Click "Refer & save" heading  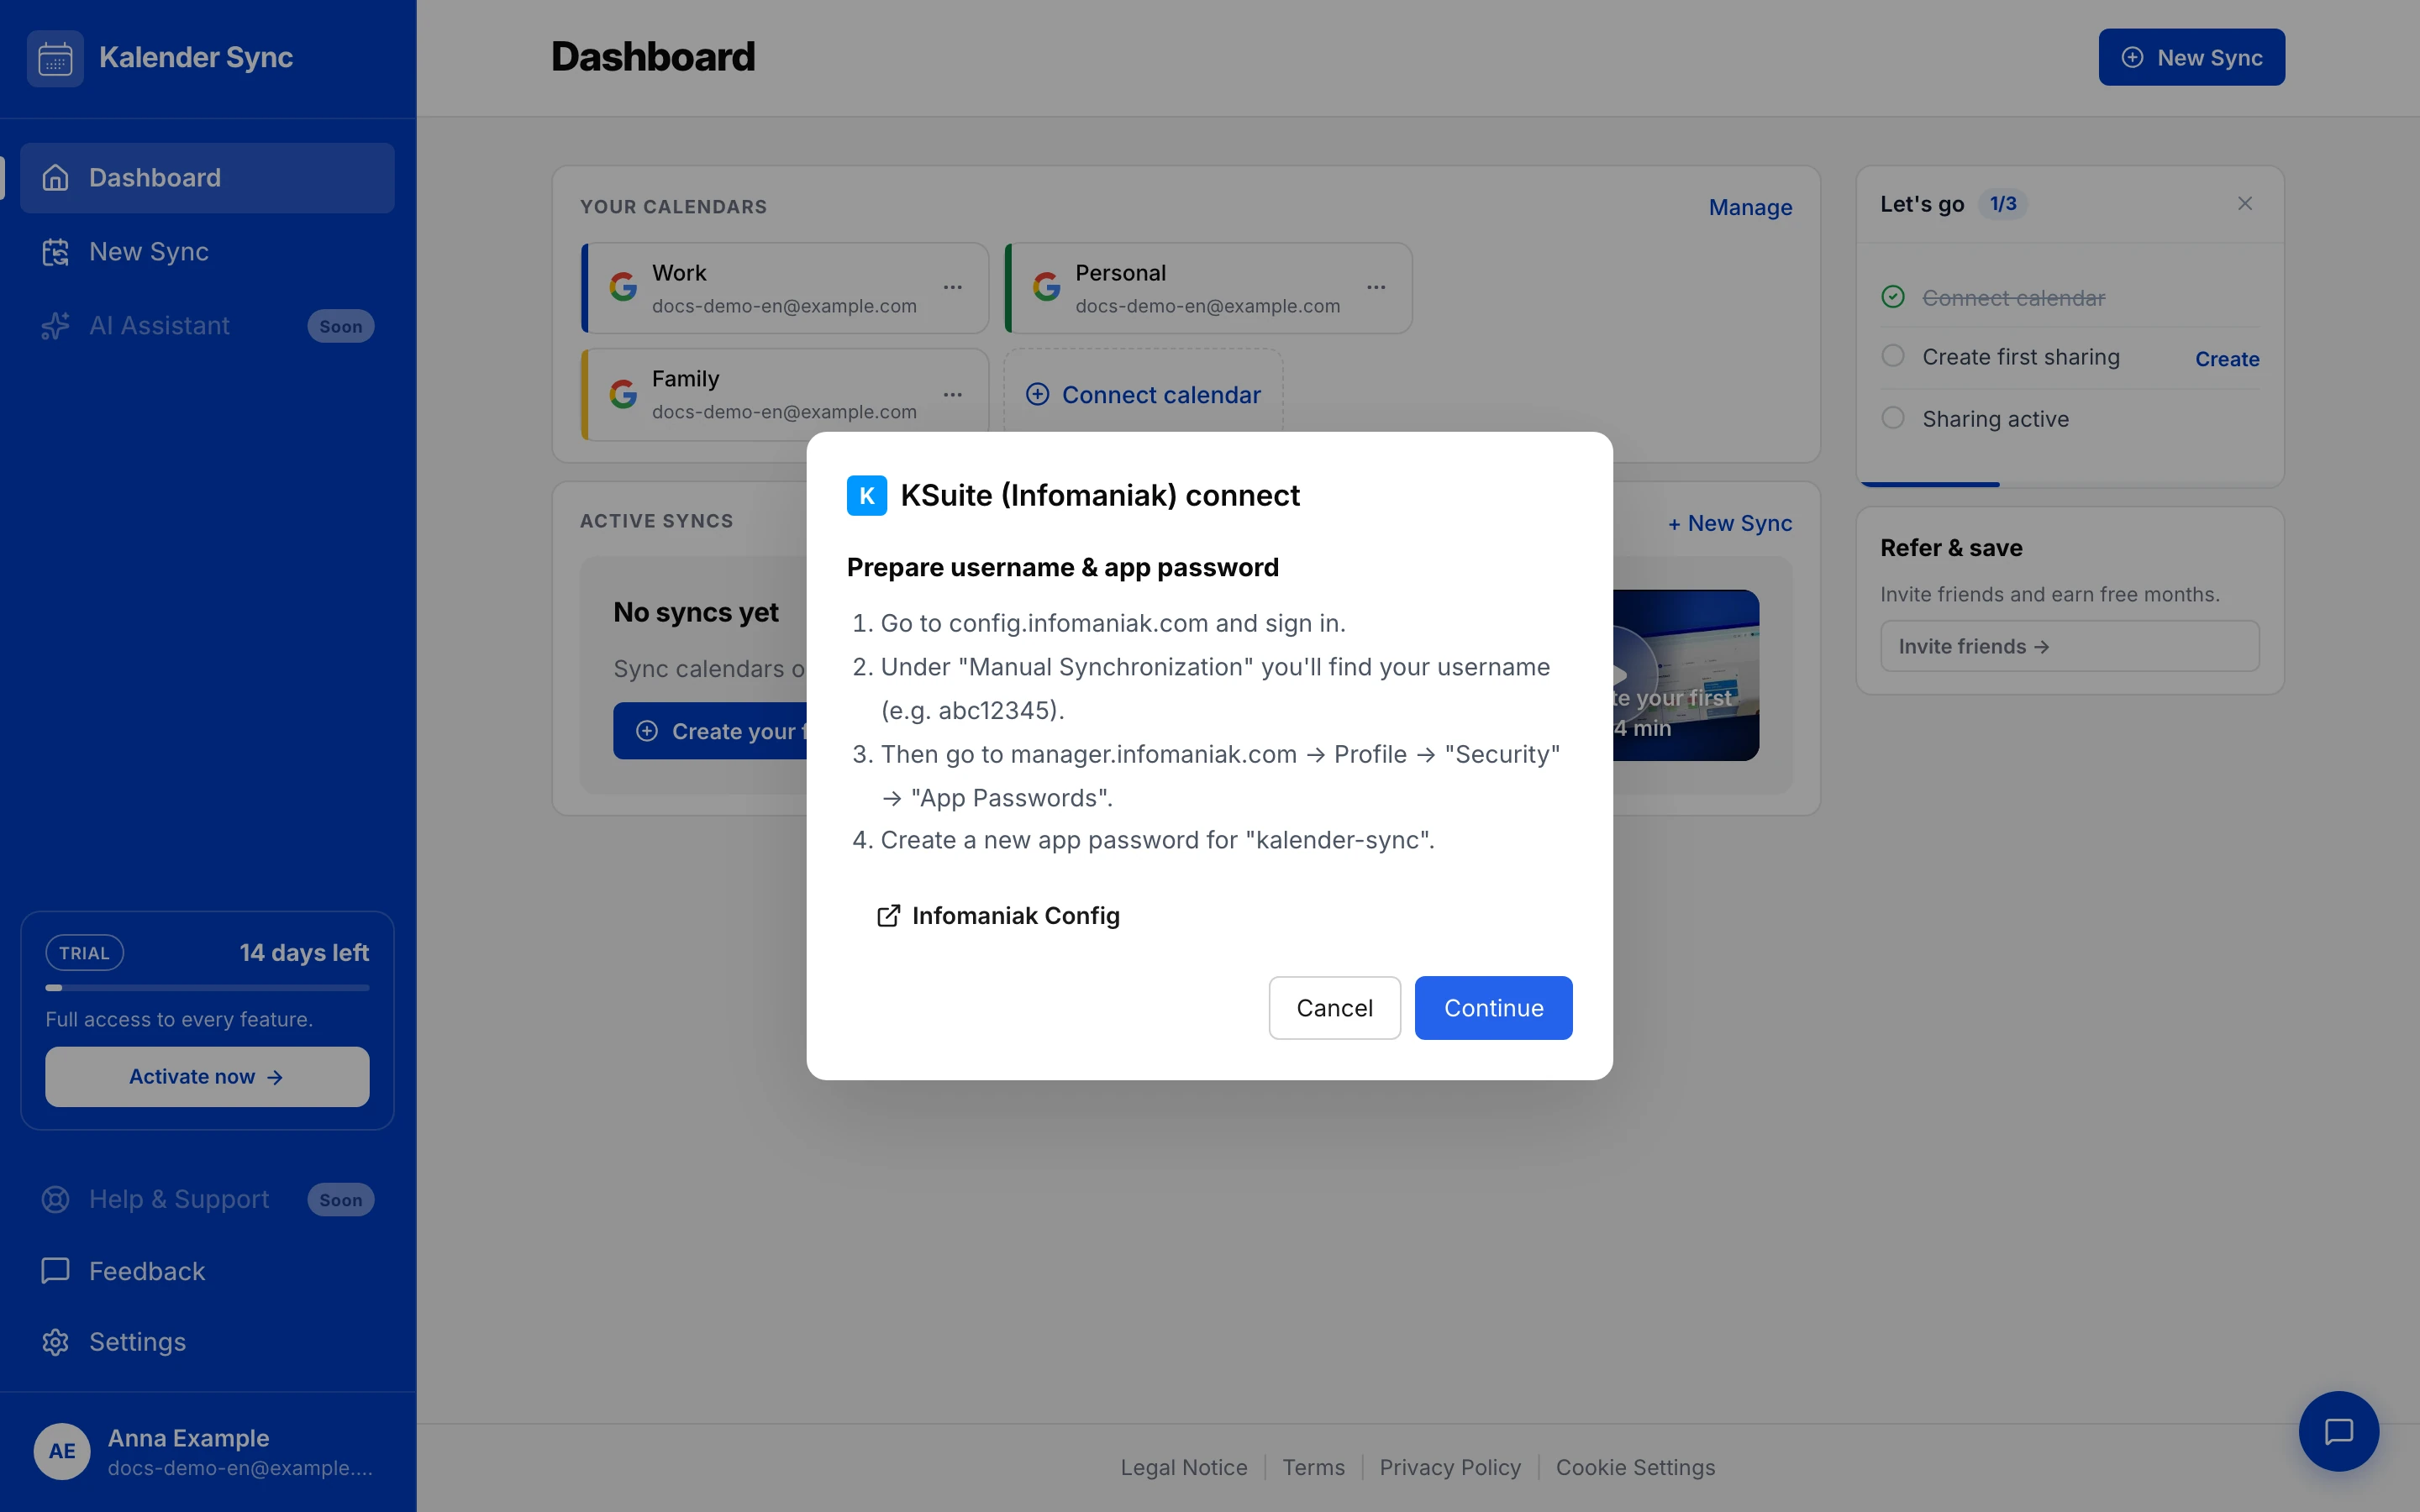(1951, 548)
